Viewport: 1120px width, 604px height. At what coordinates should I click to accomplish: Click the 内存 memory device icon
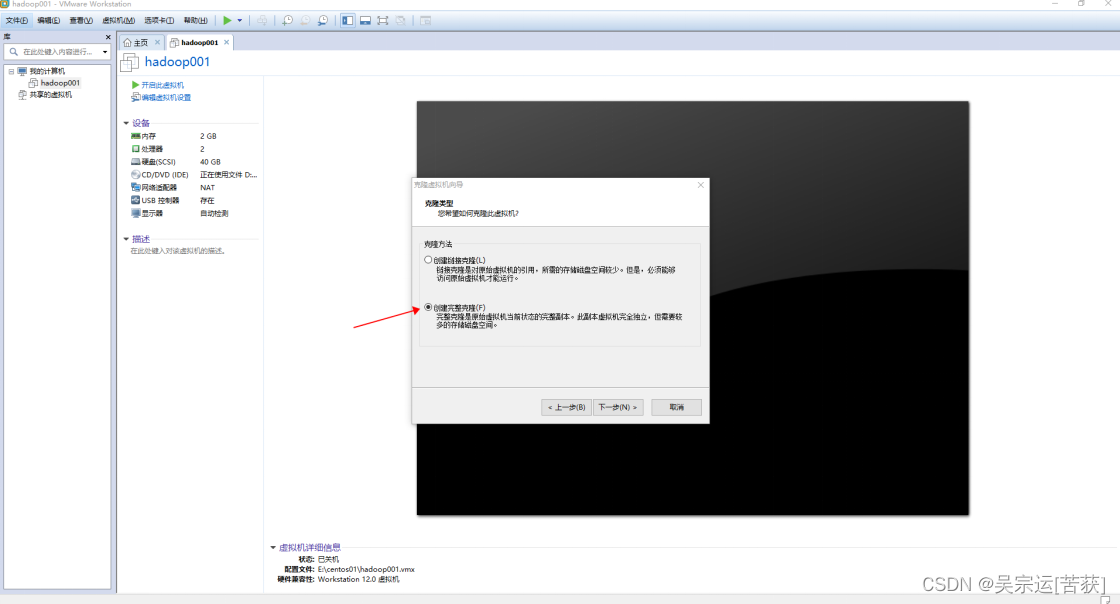(x=136, y=136)
